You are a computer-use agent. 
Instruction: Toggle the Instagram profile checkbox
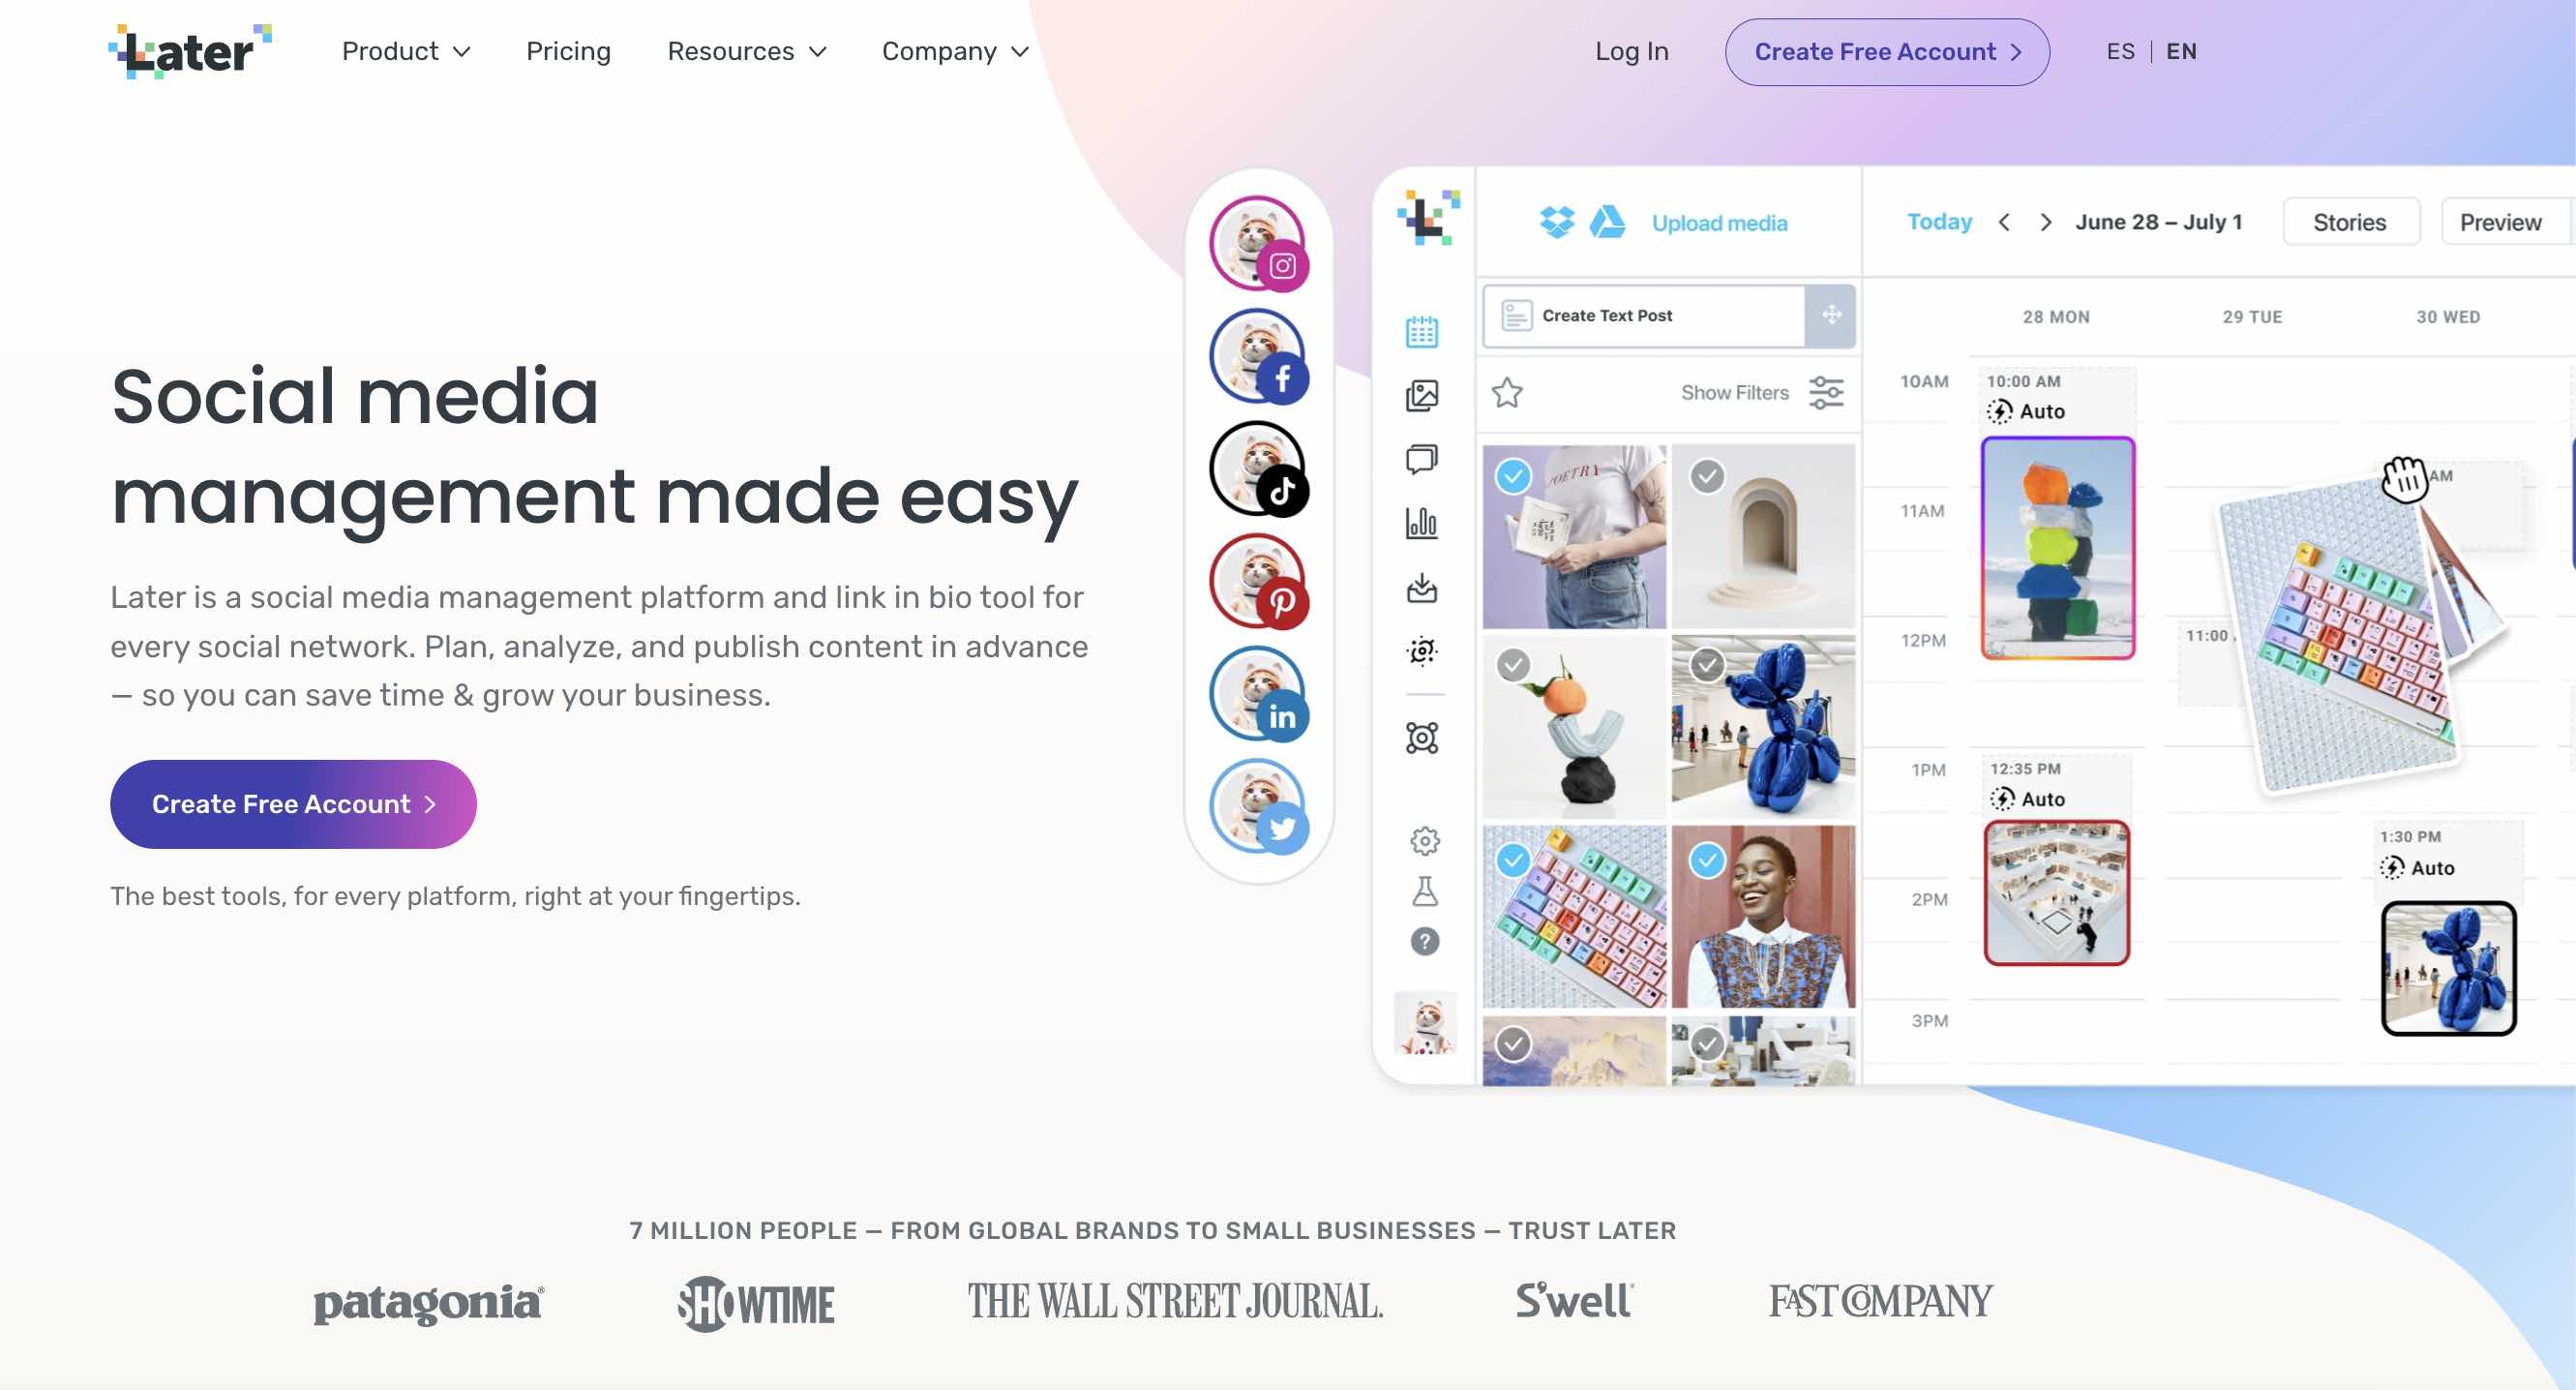[x=1257, y=240]
